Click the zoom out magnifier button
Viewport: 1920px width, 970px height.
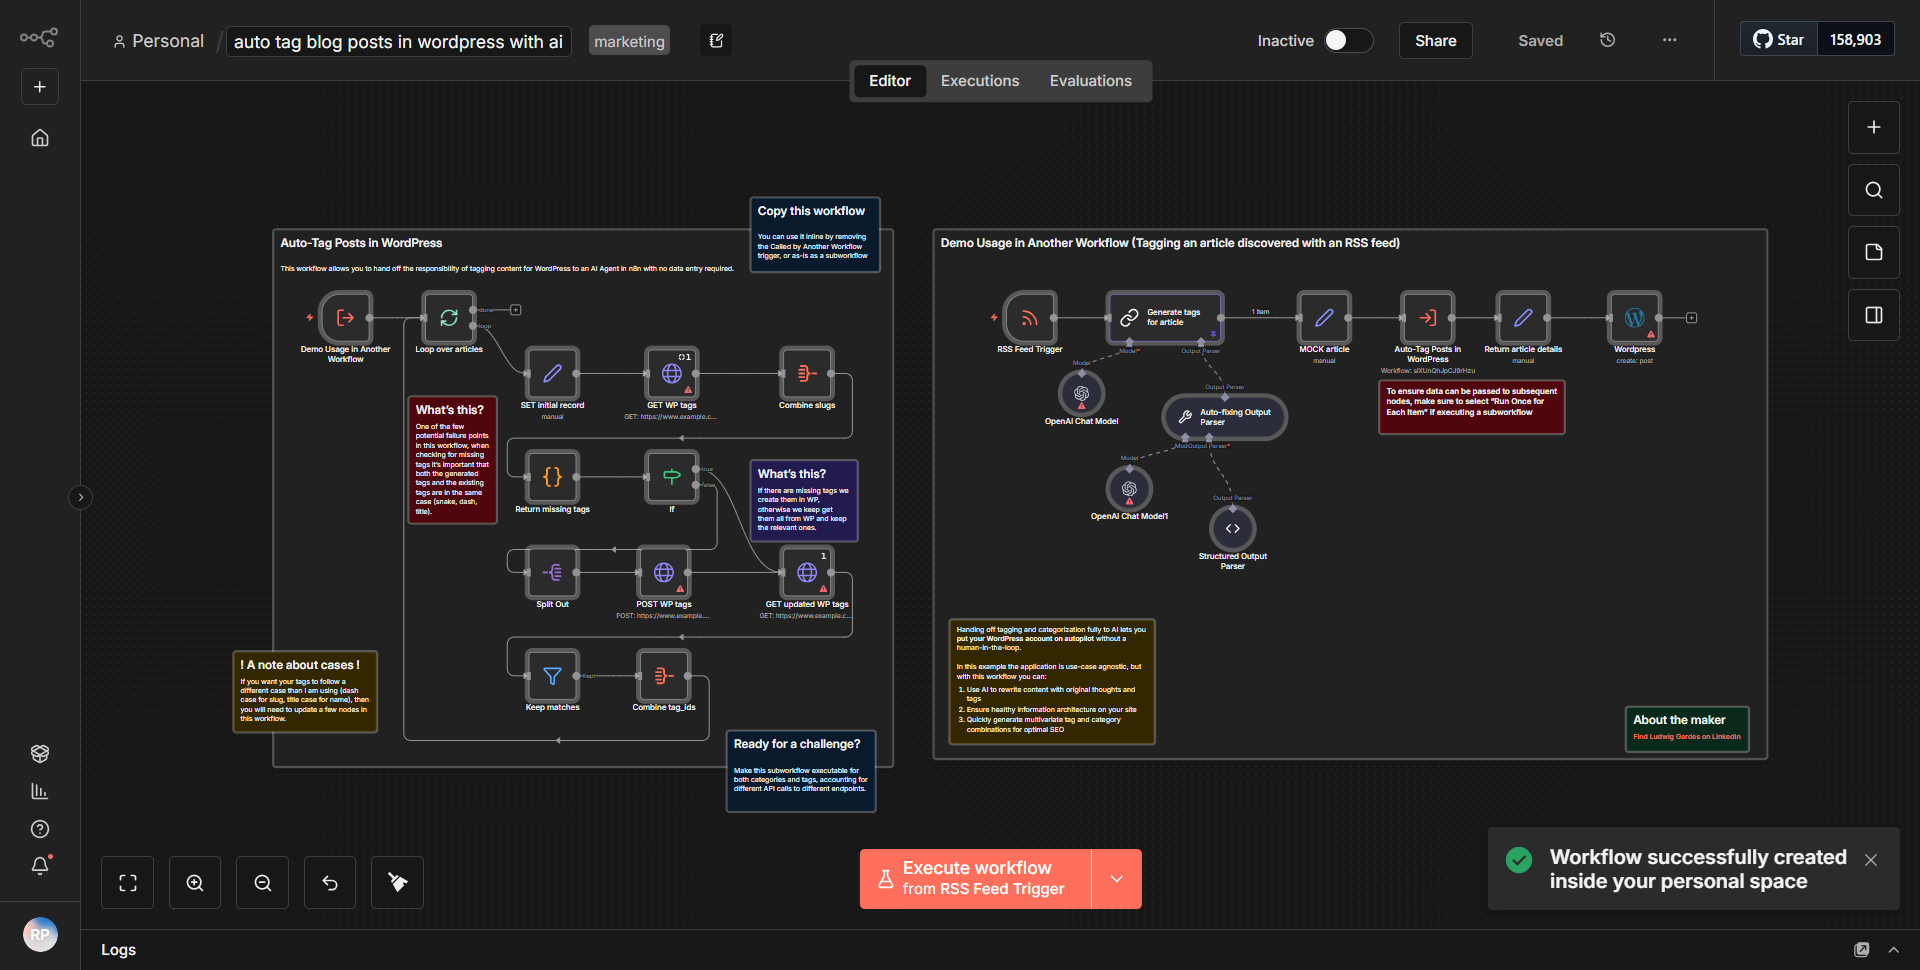pos(263,883)
